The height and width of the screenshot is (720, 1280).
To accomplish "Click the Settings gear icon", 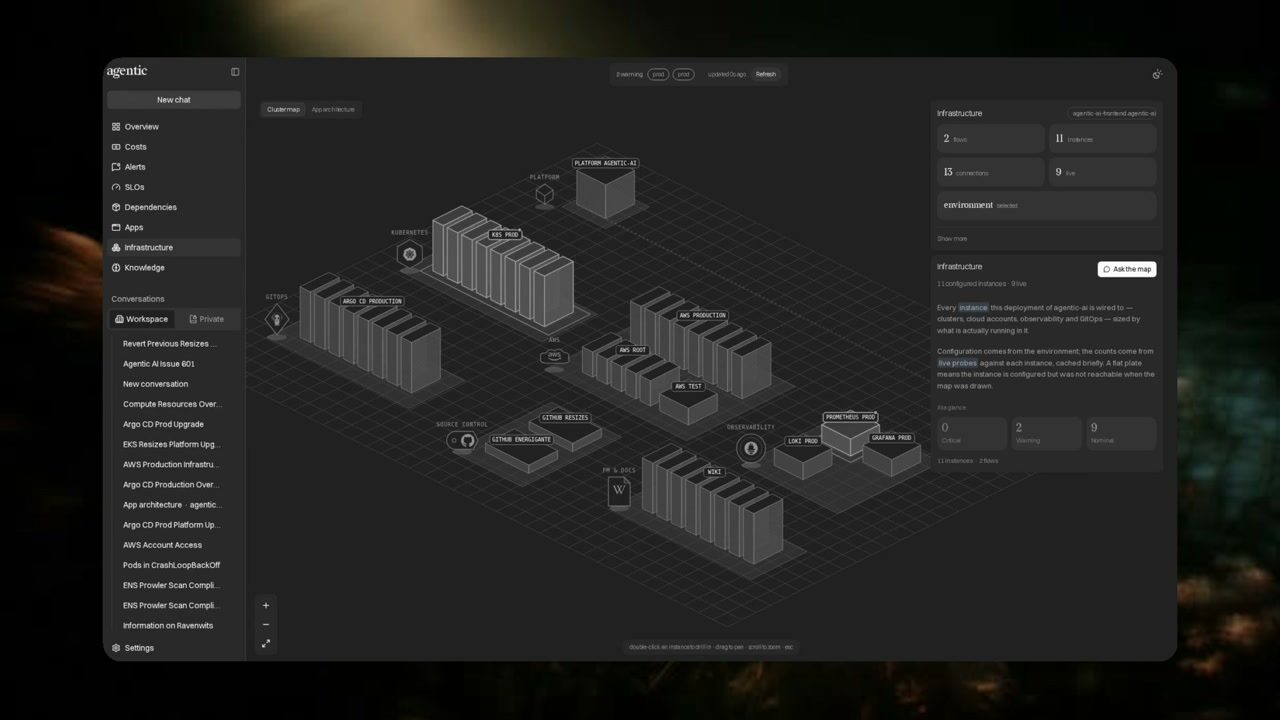I will pyautogui.click(x=116, y=648).
